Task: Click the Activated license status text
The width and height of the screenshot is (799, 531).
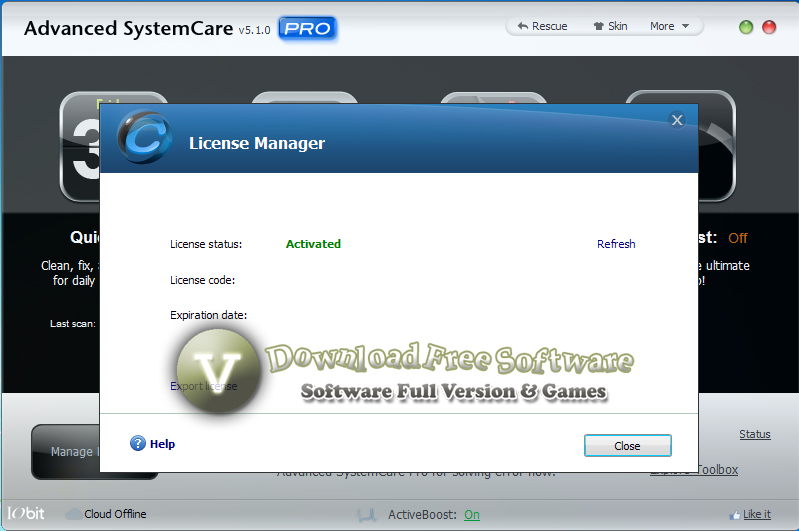Action: [x=313, y=244]
